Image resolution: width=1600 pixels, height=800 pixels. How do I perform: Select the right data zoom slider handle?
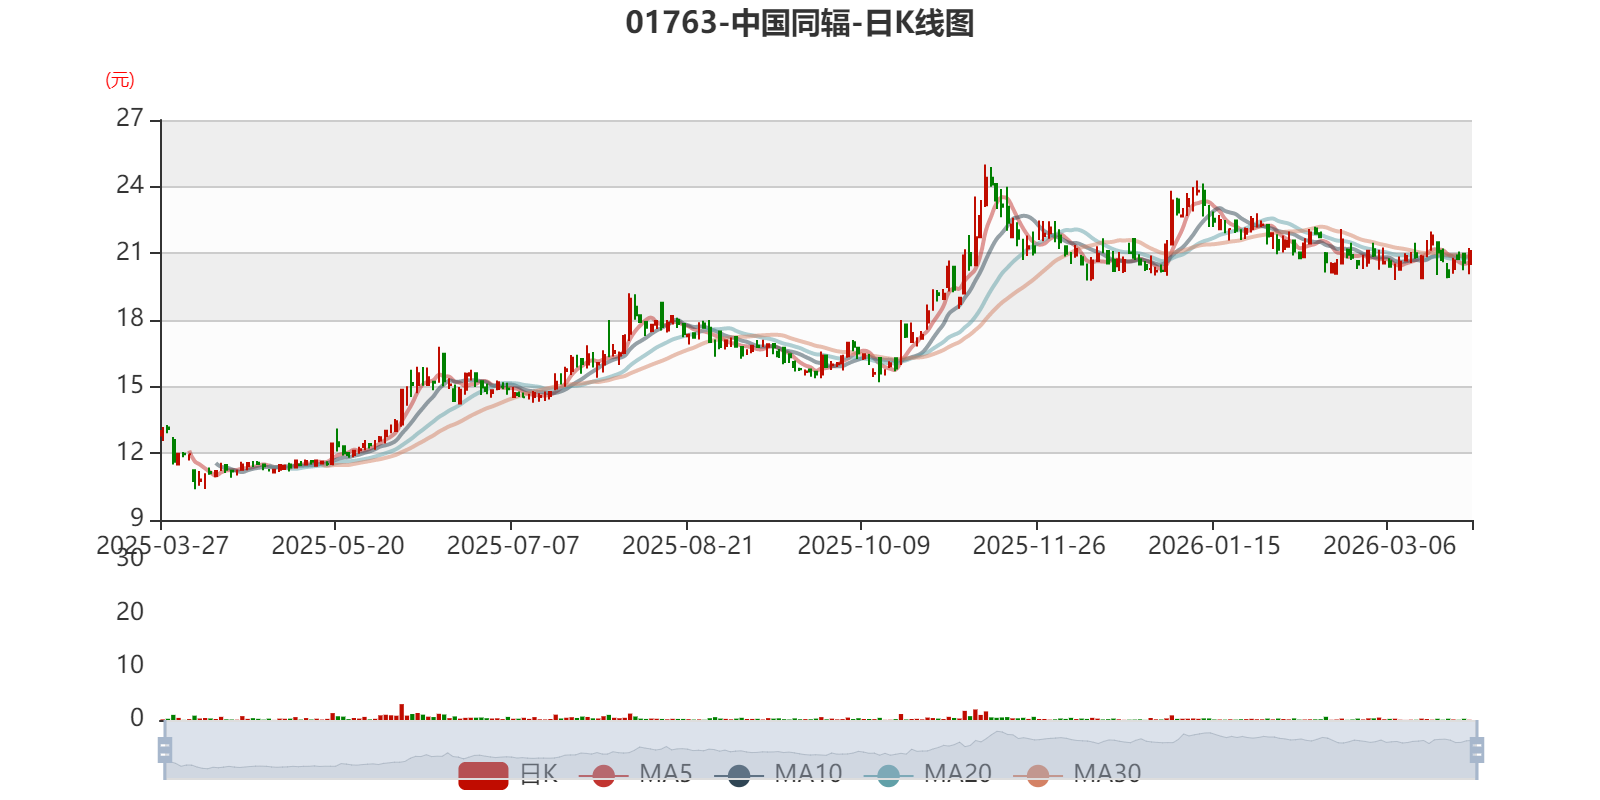click(x=1477, y=749)
